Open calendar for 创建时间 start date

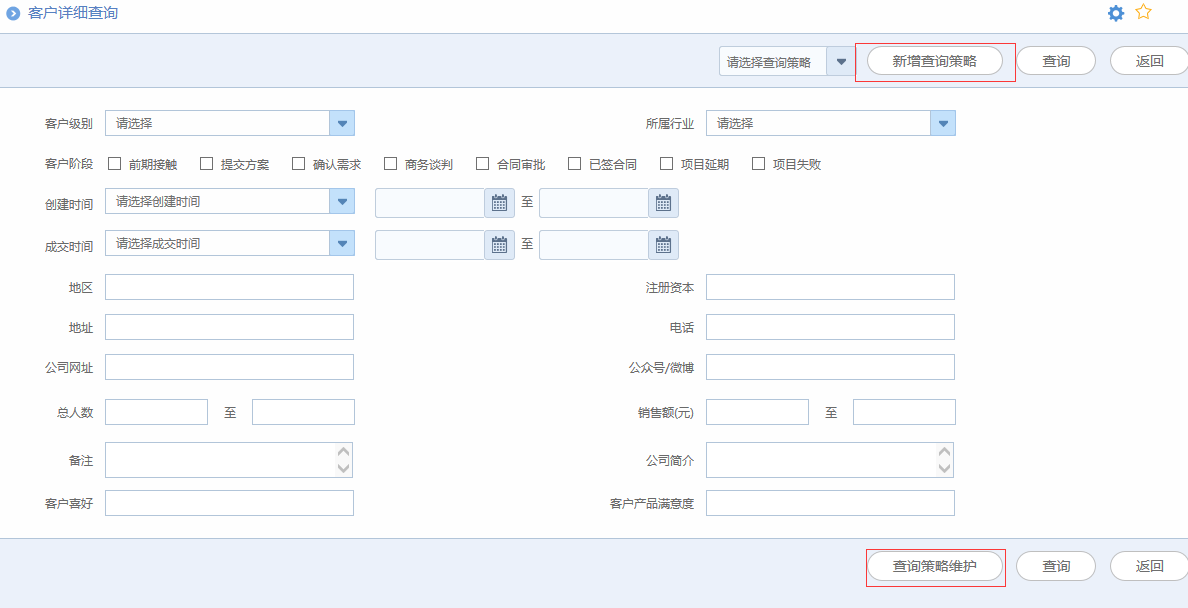[499, 203]
